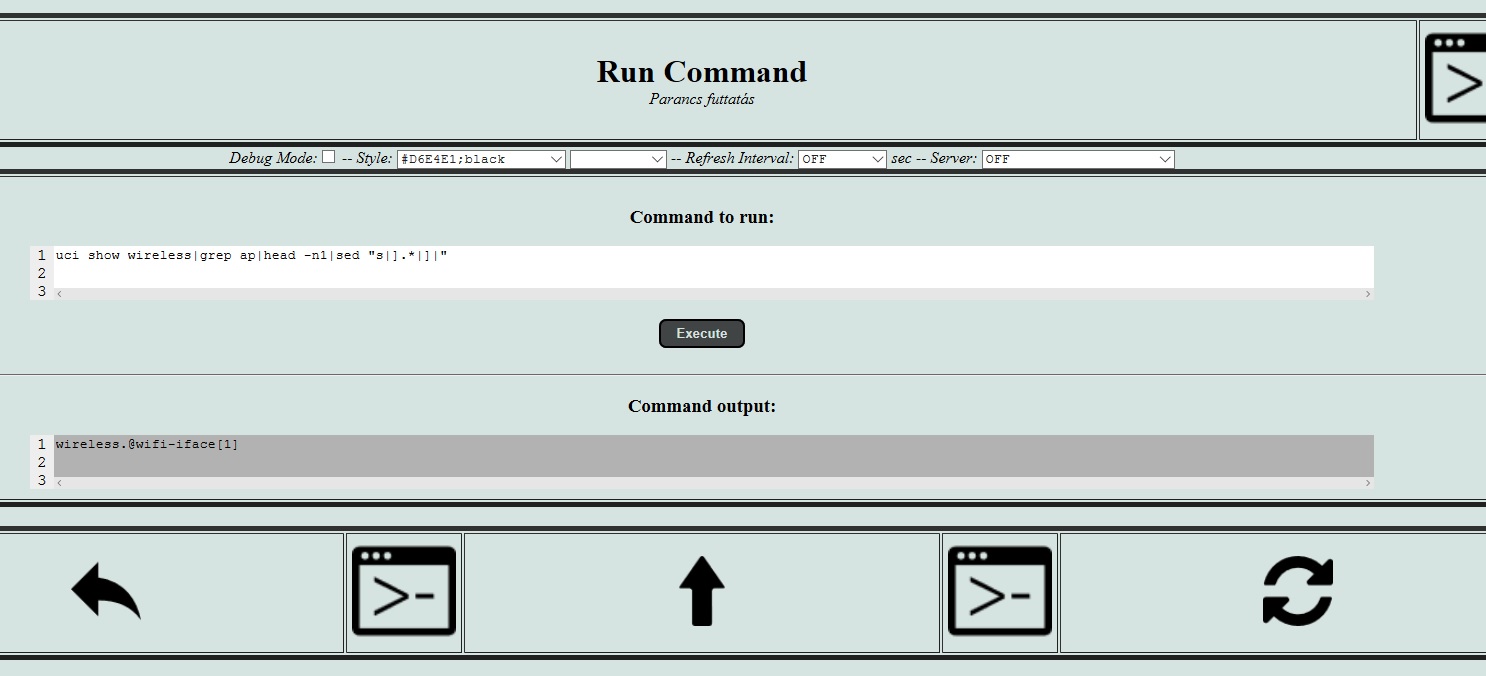Screen dimensions: 1486x676
Task: Open the Server dropdown set to OFF
Action: coord(1078,159)
